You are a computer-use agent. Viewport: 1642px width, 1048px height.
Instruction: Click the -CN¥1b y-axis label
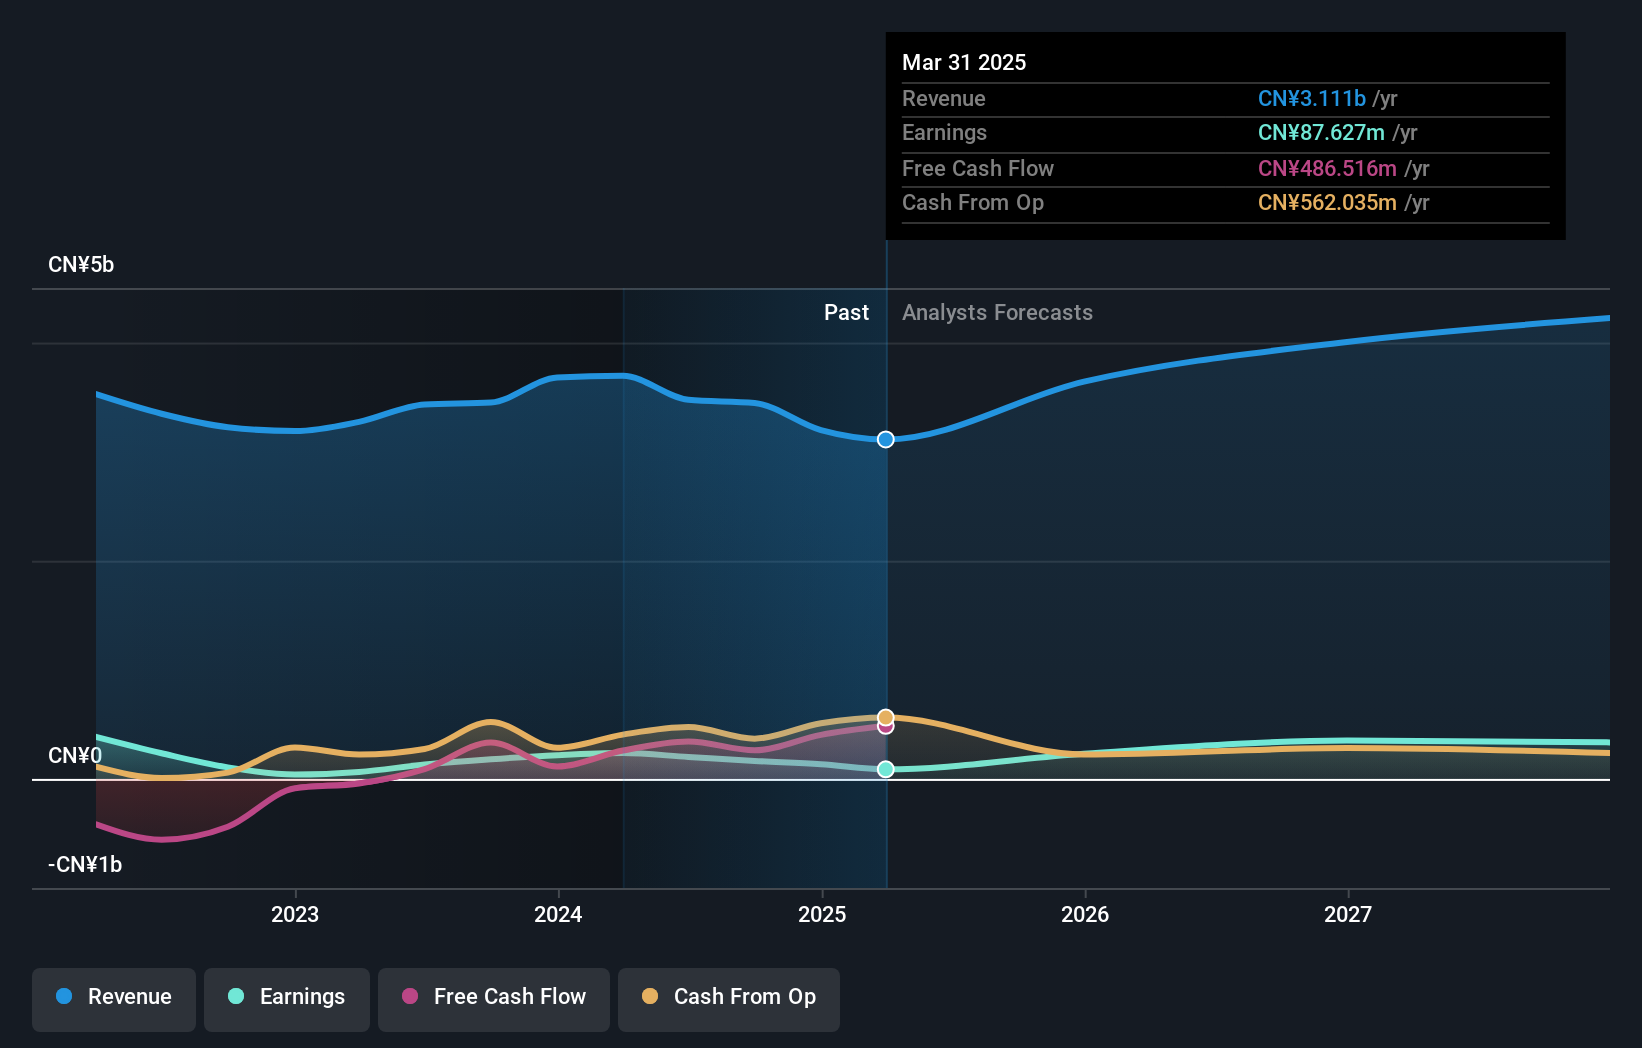tap(85, 865)
